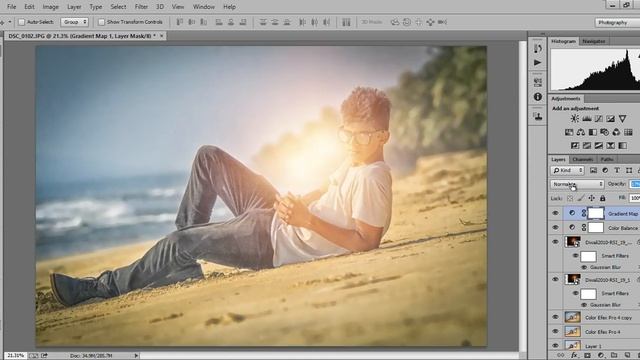Hide the Color Efex Pro 4 copy layer

coord(555,317)
